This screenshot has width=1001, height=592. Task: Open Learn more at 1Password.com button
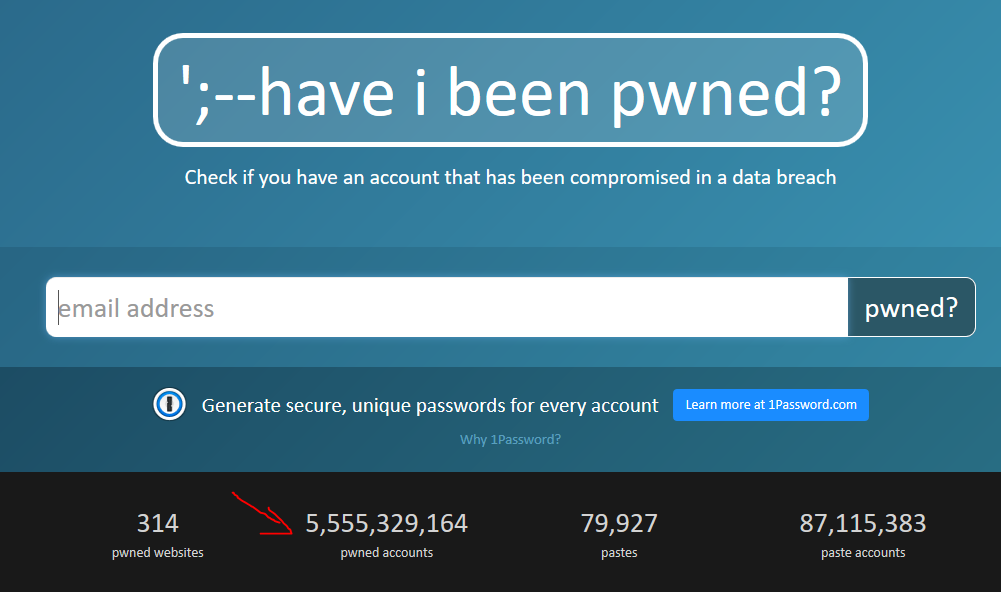pos(771,405)
